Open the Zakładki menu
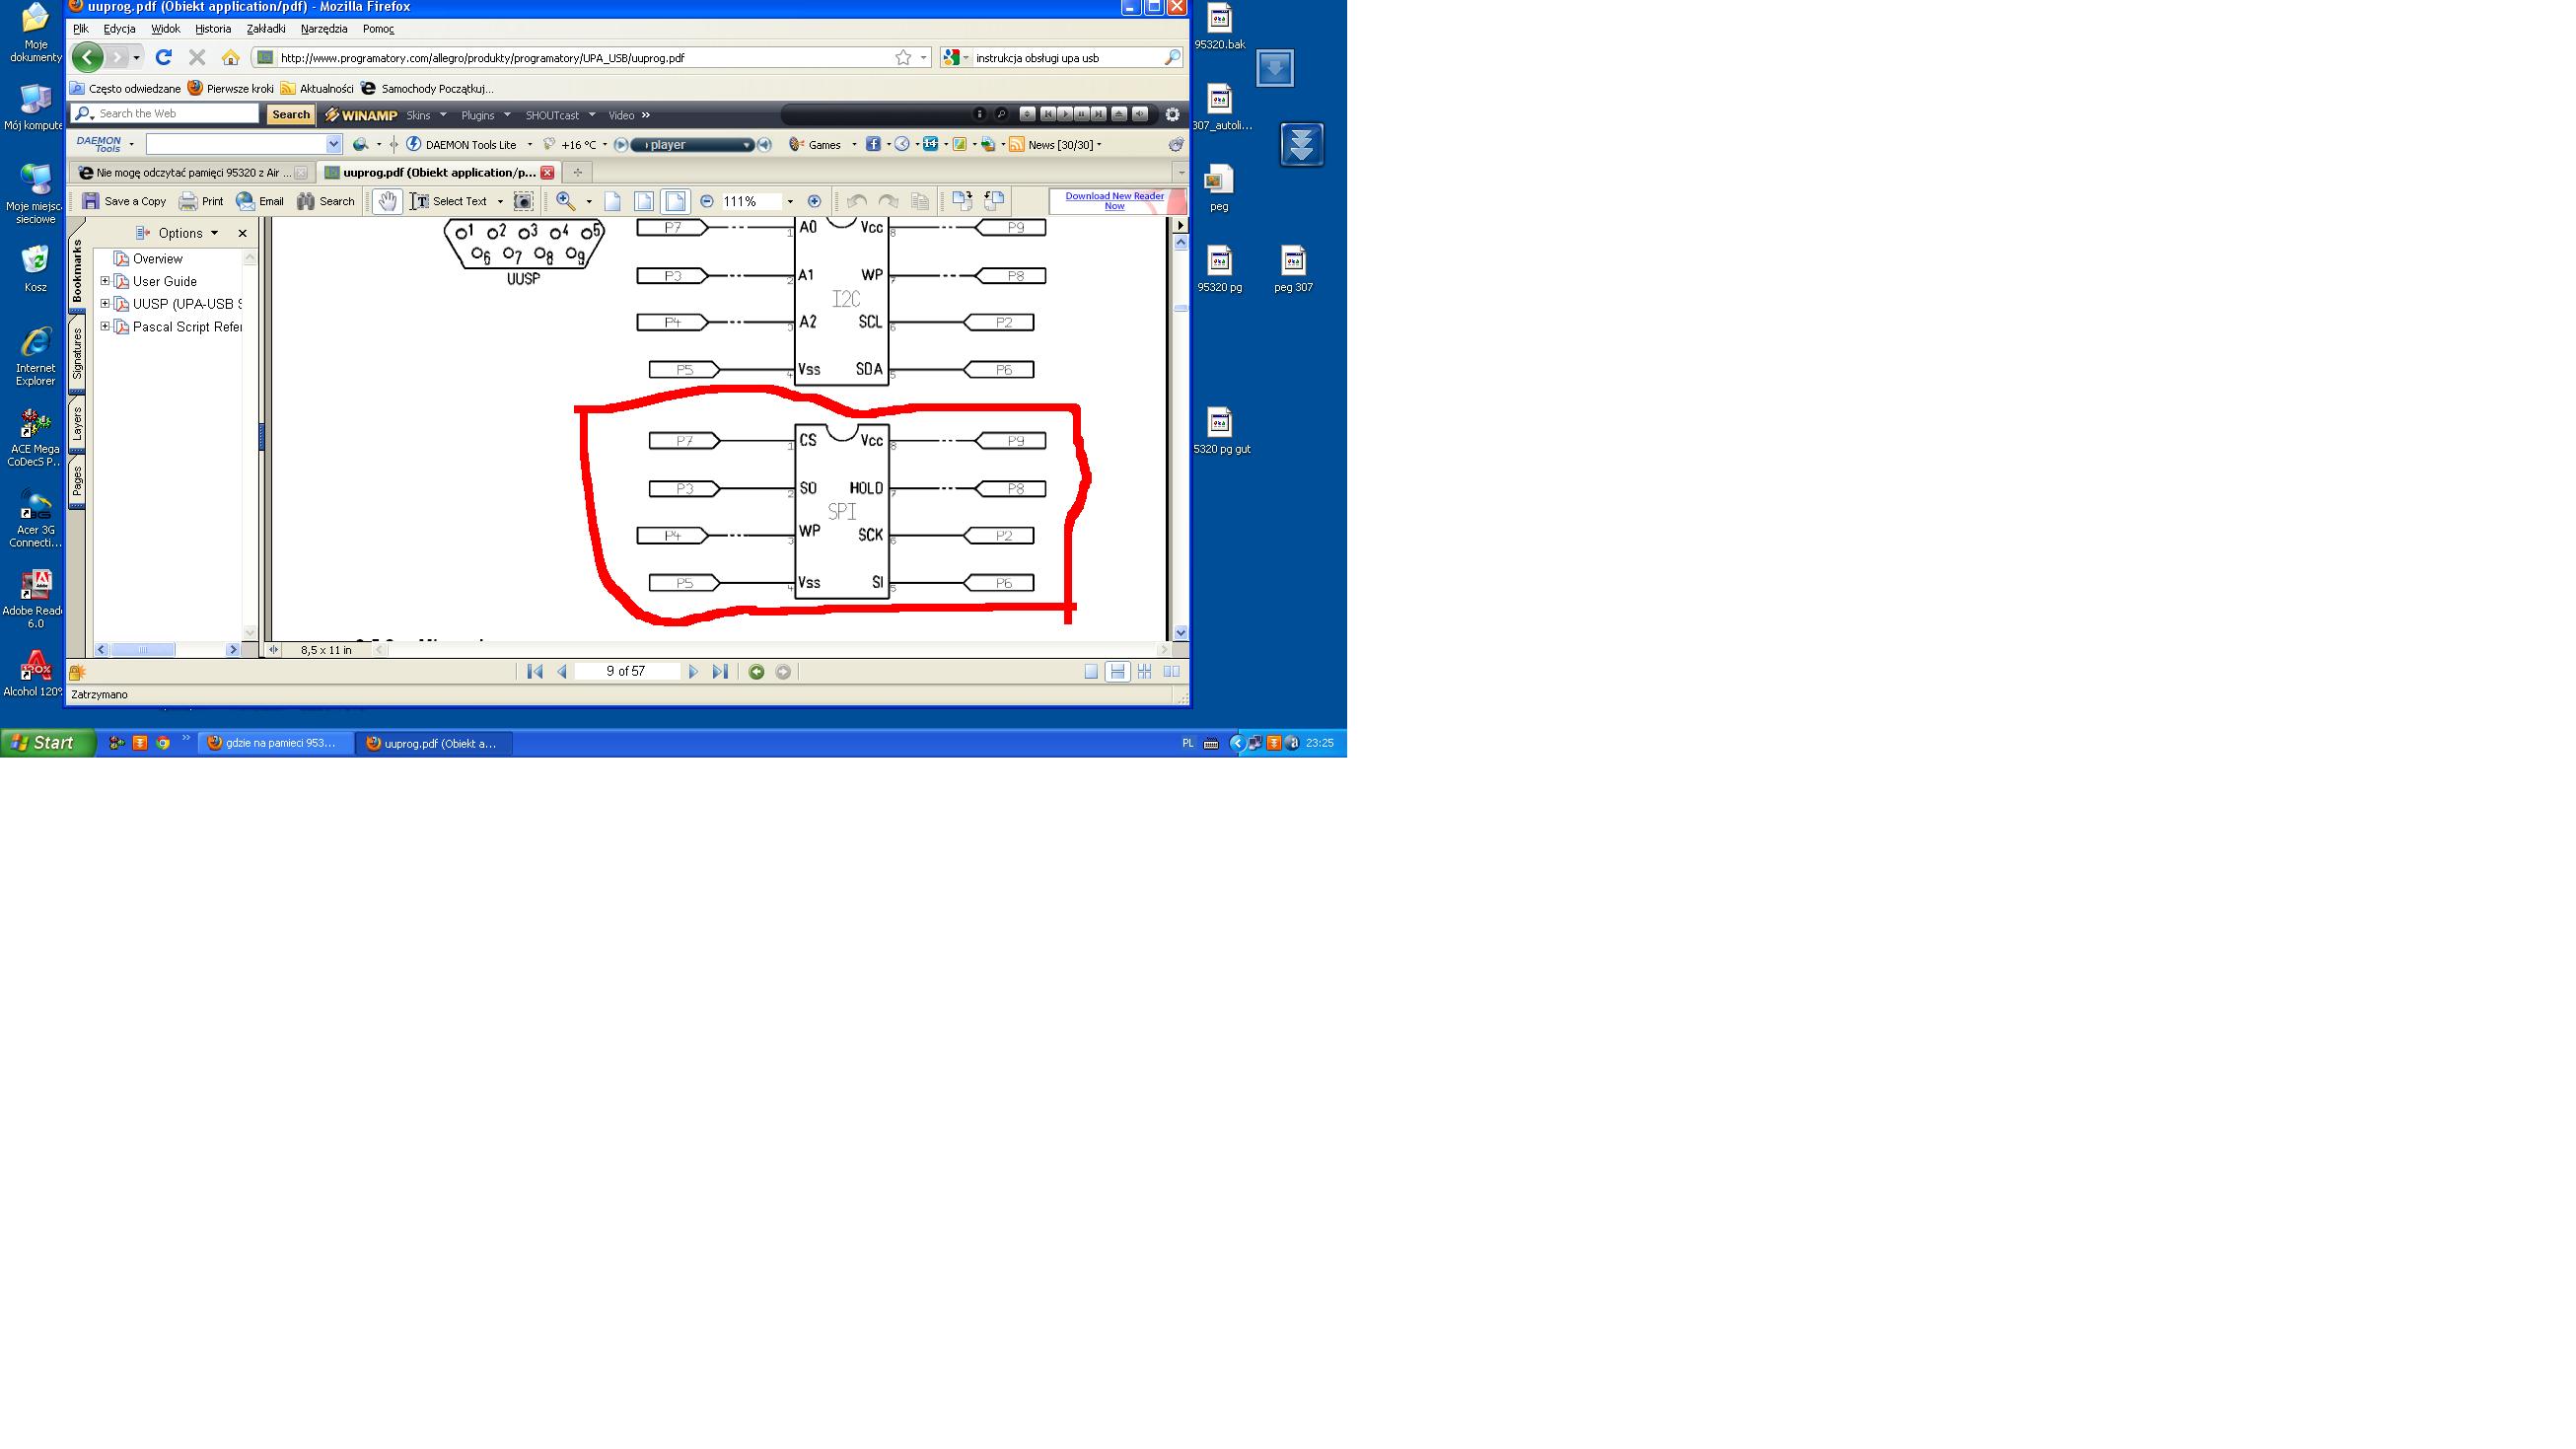 (x=265, y=29)
